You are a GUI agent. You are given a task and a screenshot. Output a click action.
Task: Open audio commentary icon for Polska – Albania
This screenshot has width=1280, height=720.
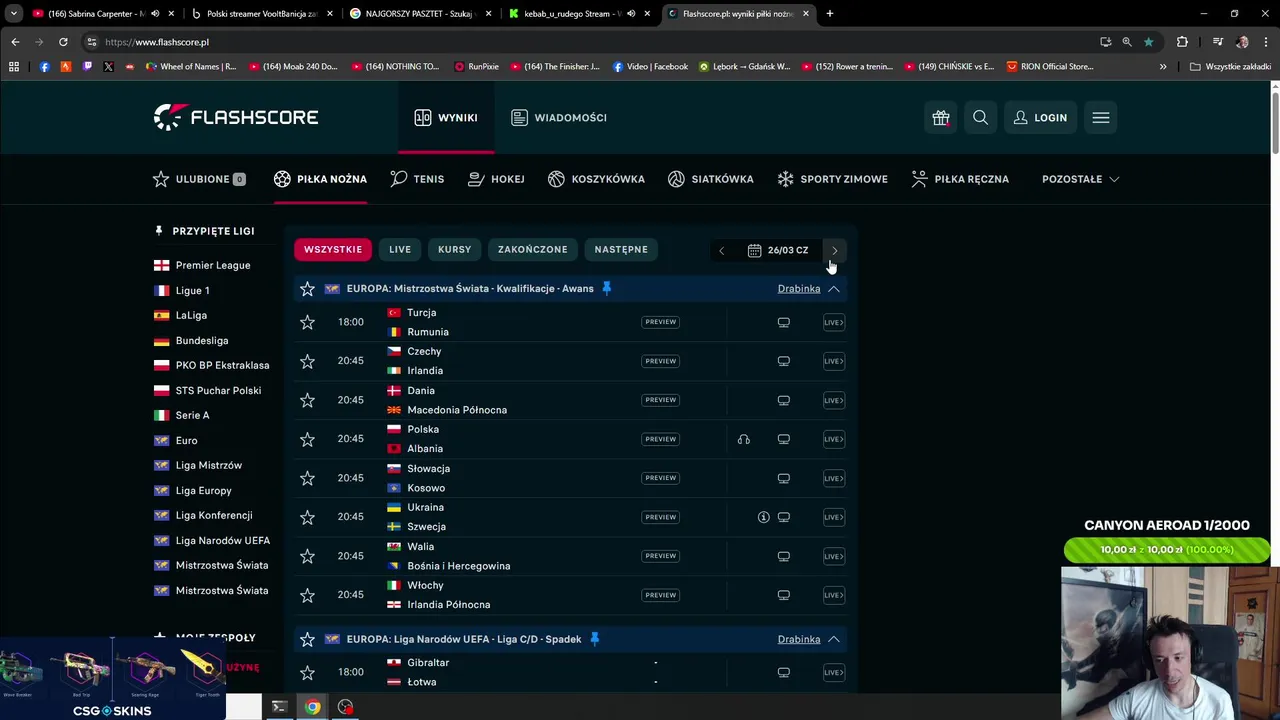743,439
